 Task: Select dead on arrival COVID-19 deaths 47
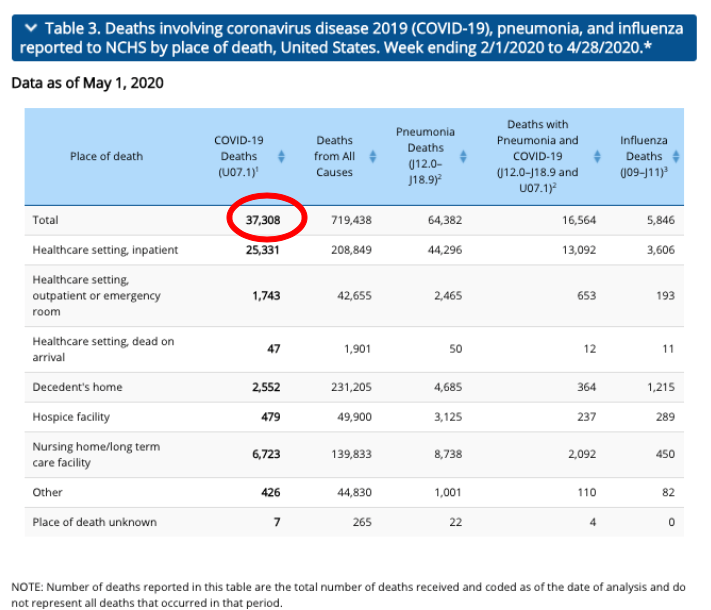point(273,349)
